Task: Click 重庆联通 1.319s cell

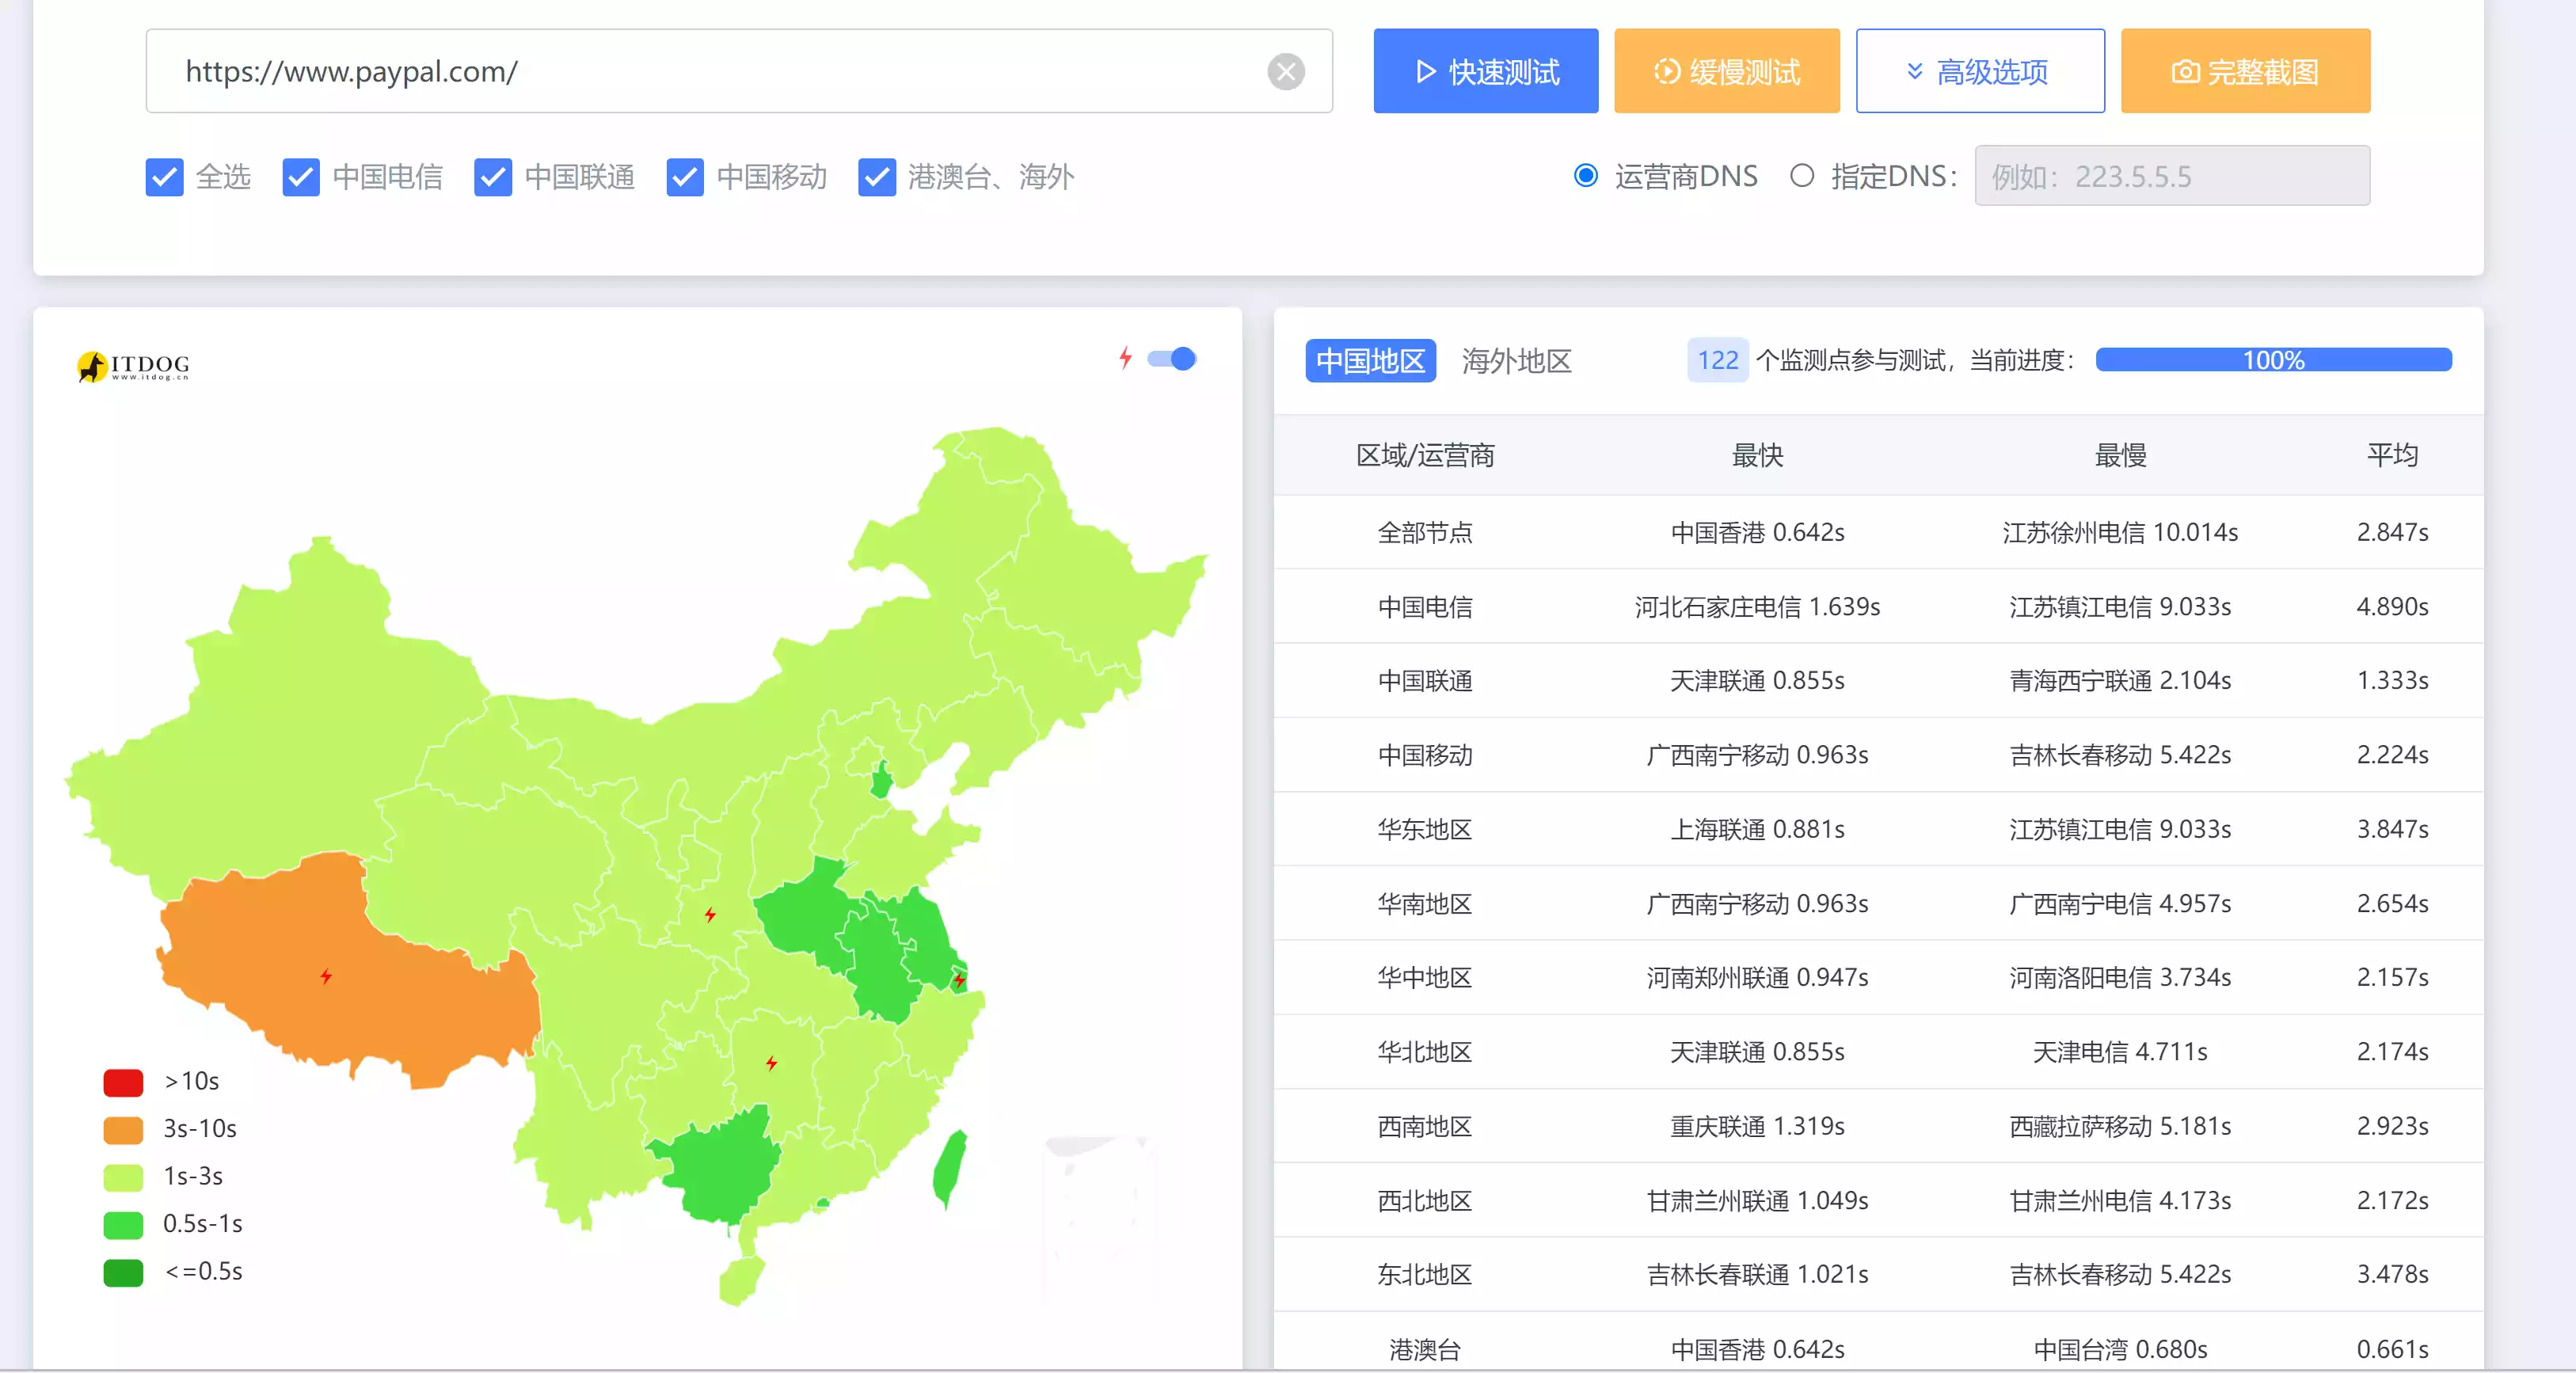Action: click(1757, 1126)
